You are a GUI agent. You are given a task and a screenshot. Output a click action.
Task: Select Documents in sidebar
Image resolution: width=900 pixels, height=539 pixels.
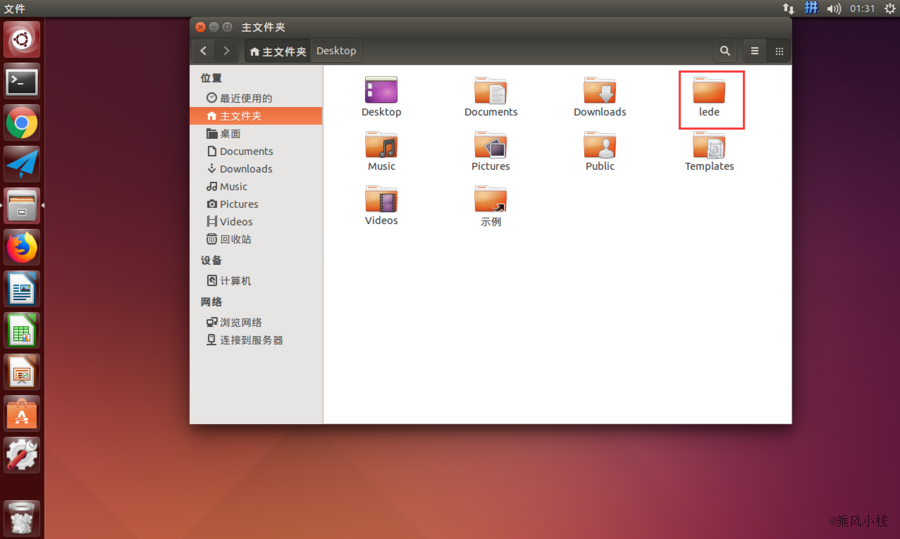pyautogui.click(x=256, y=152)
